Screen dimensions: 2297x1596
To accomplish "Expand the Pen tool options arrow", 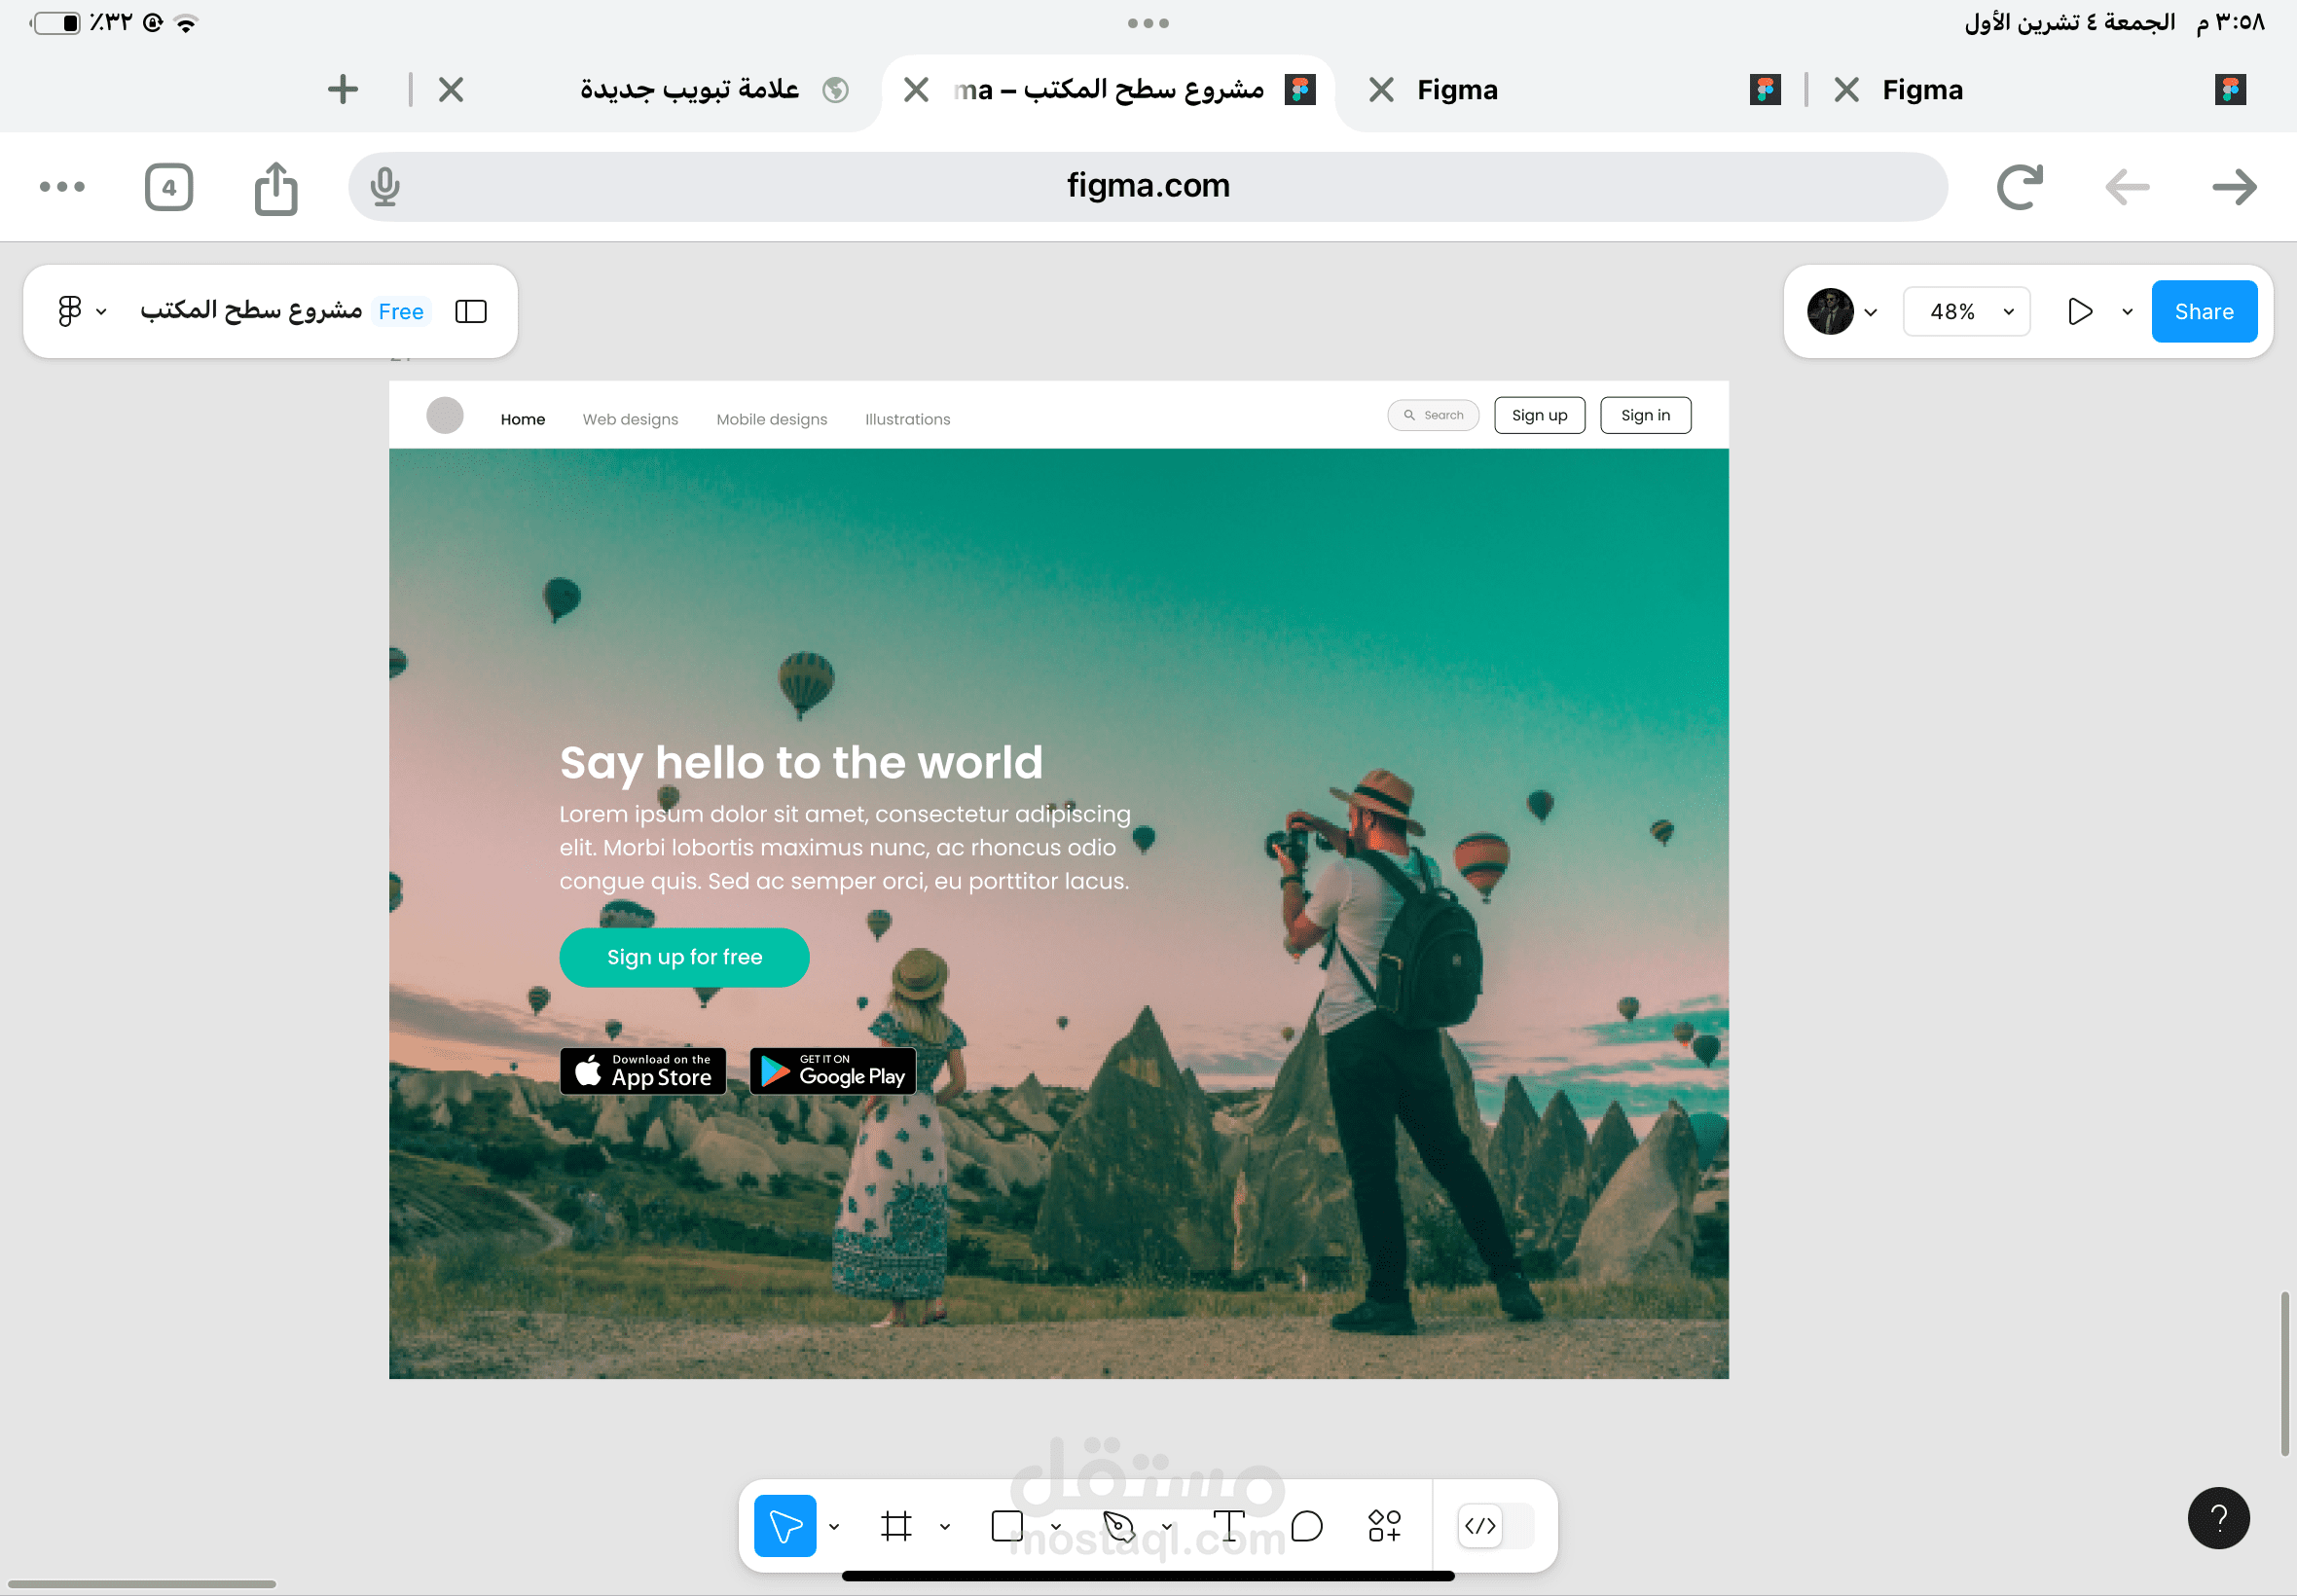I will [x=1167, y=1527].
